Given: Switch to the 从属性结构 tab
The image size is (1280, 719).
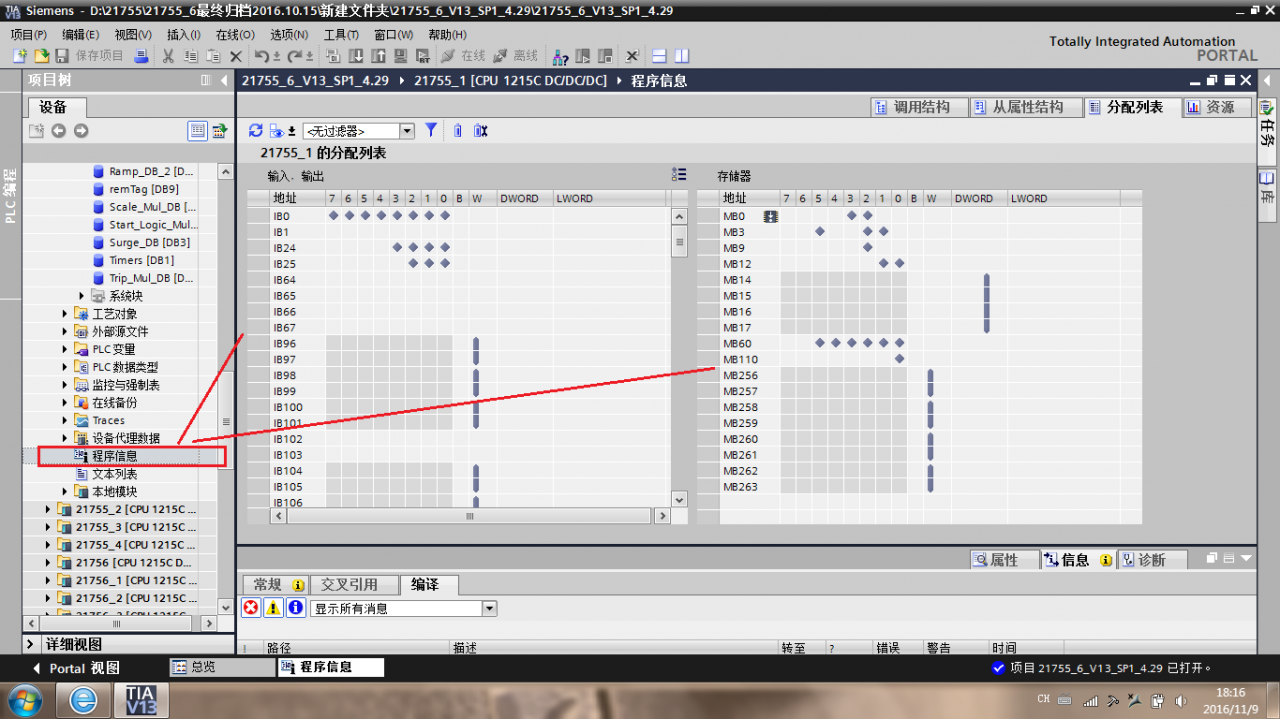Looking at the screenshot, I should pyautogui.click(x=1027, y=107).
